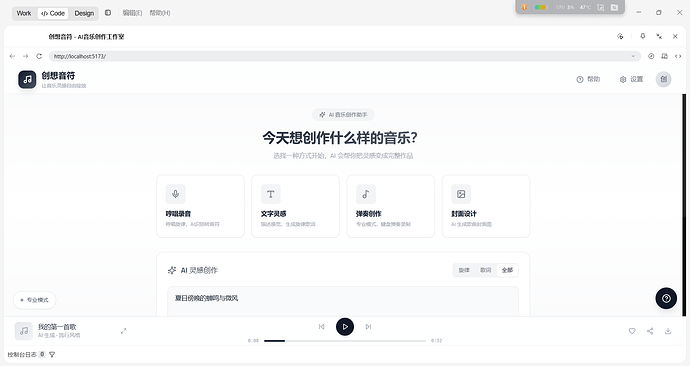
Task: Click the song title 我的第一首歌
Action: click(57, 327)
